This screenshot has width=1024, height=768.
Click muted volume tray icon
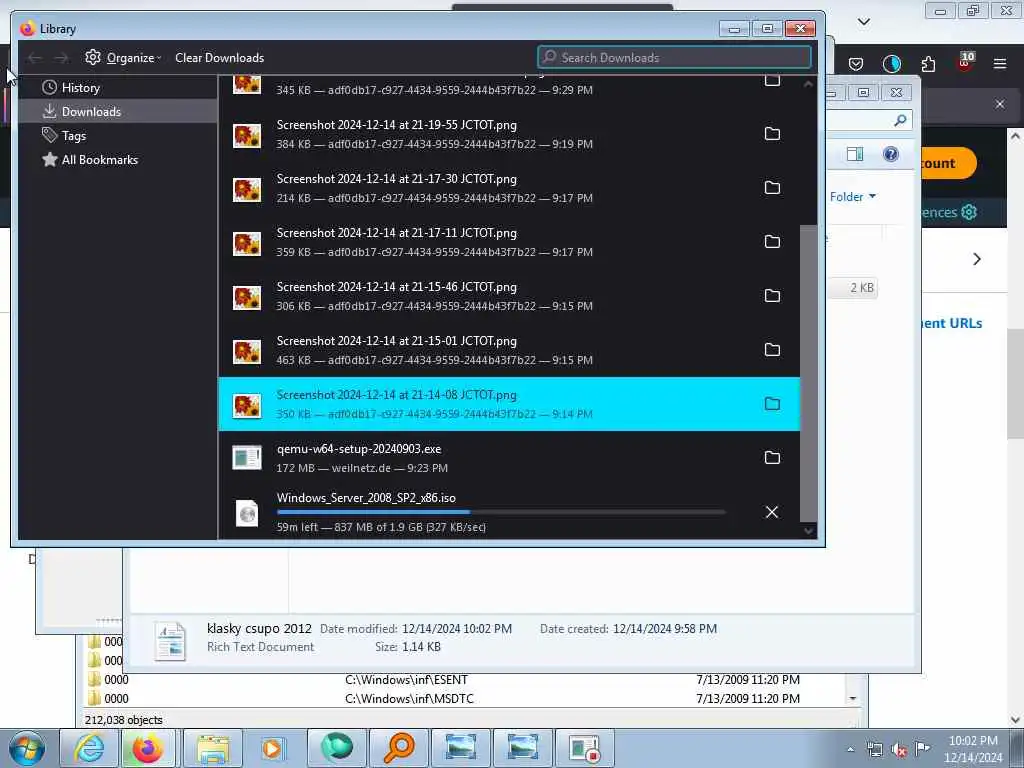point(899,750)
